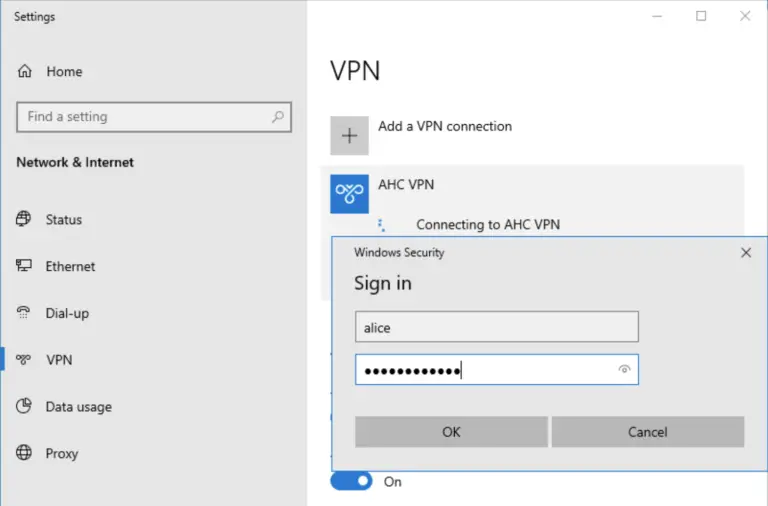Open the Data usage page
The width and height of the screenshot is (768, 506).
click(x=78, y=407)
